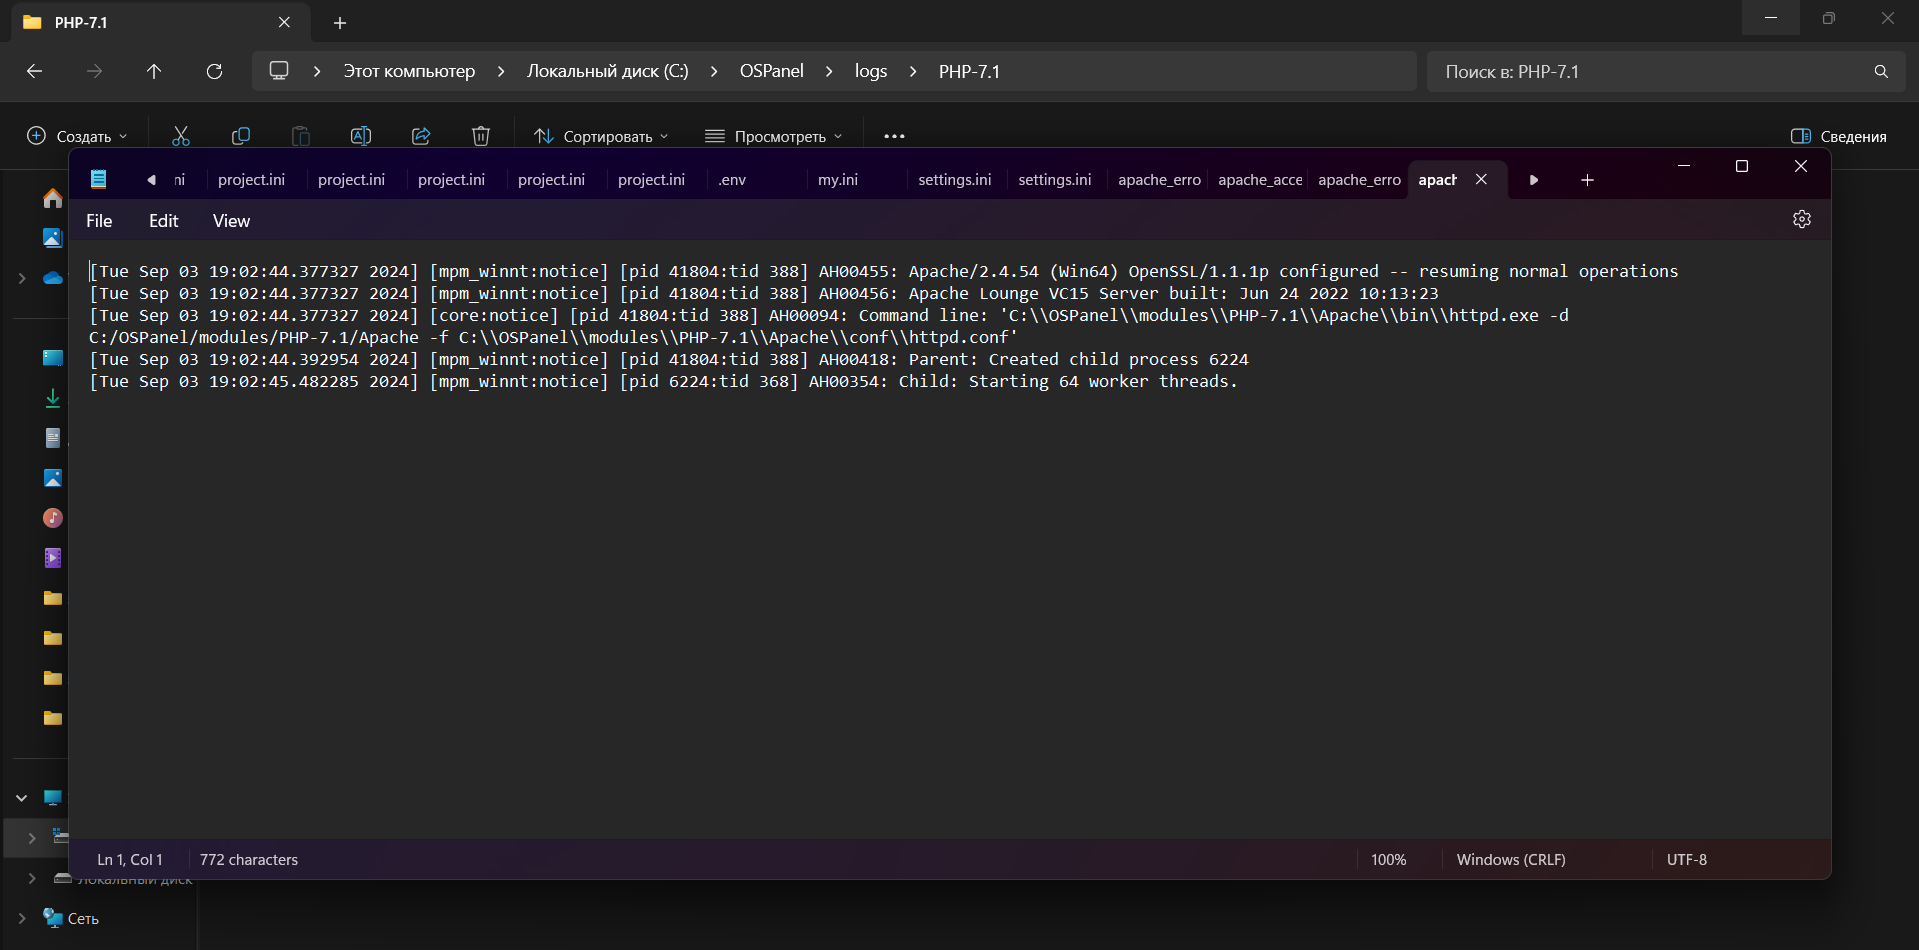Screen dimensions: 1919x950
Task: Open Documents icon in the sidebar
Action: (x=53, y=438)
